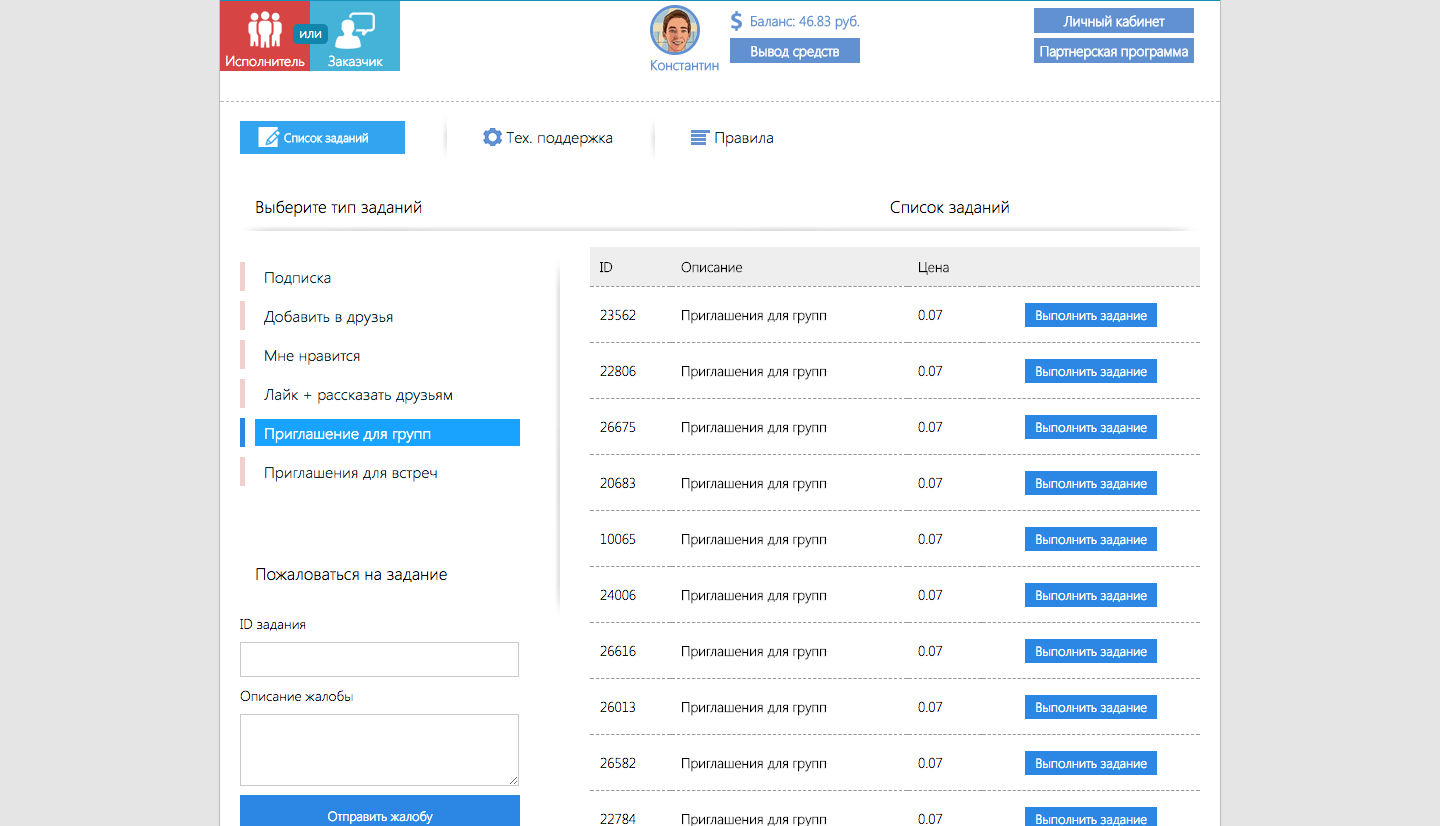Choose the Мне нравится task type

(312, 356)
